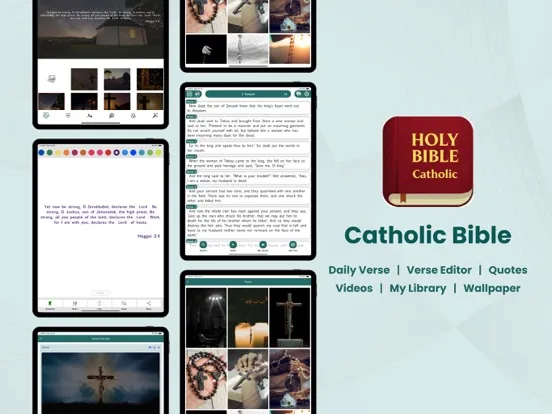This screenshot has width=552, height=414.
Task: Tap the Copy icon in verse toolbar
Action: (99, 303)
